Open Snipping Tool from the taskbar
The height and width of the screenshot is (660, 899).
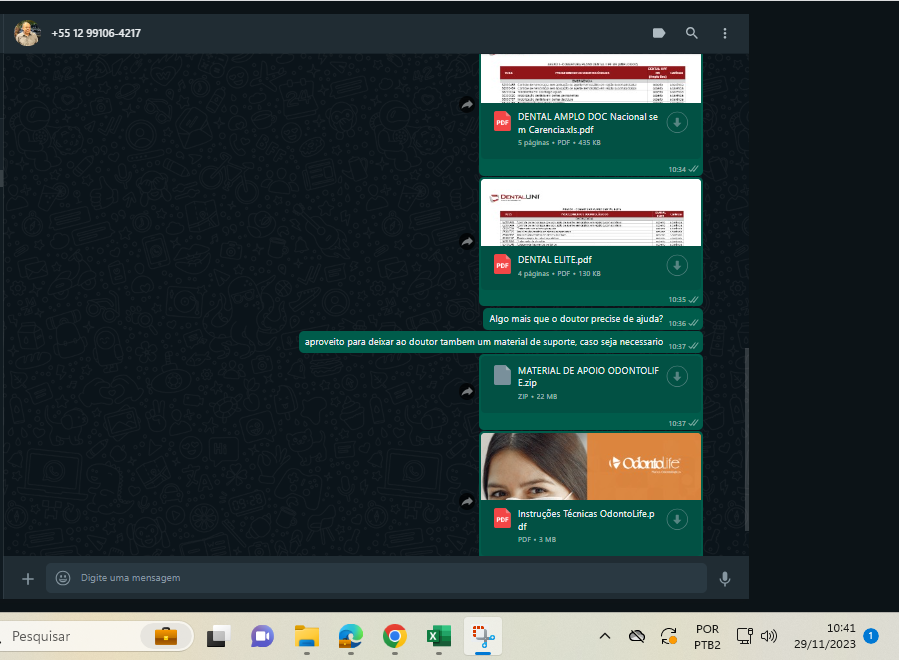pos(483,636)
